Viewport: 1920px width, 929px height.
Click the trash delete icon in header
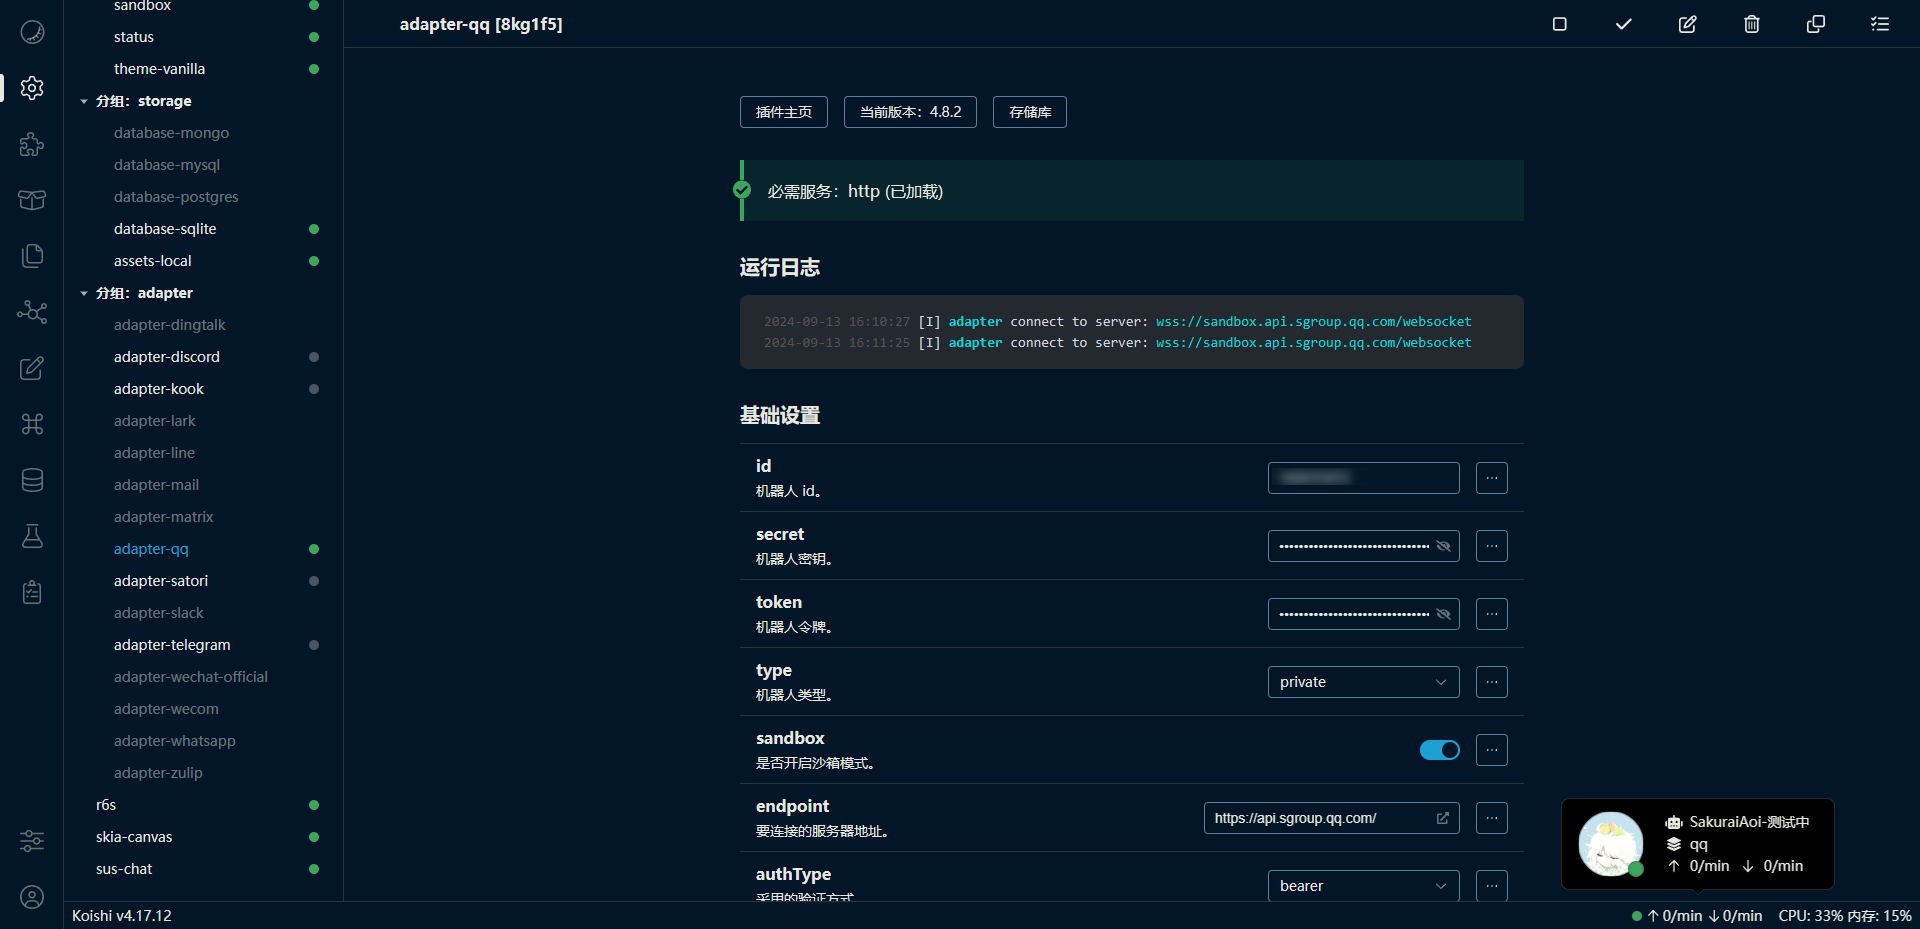pyautogui.click(x=1751, y=24)
